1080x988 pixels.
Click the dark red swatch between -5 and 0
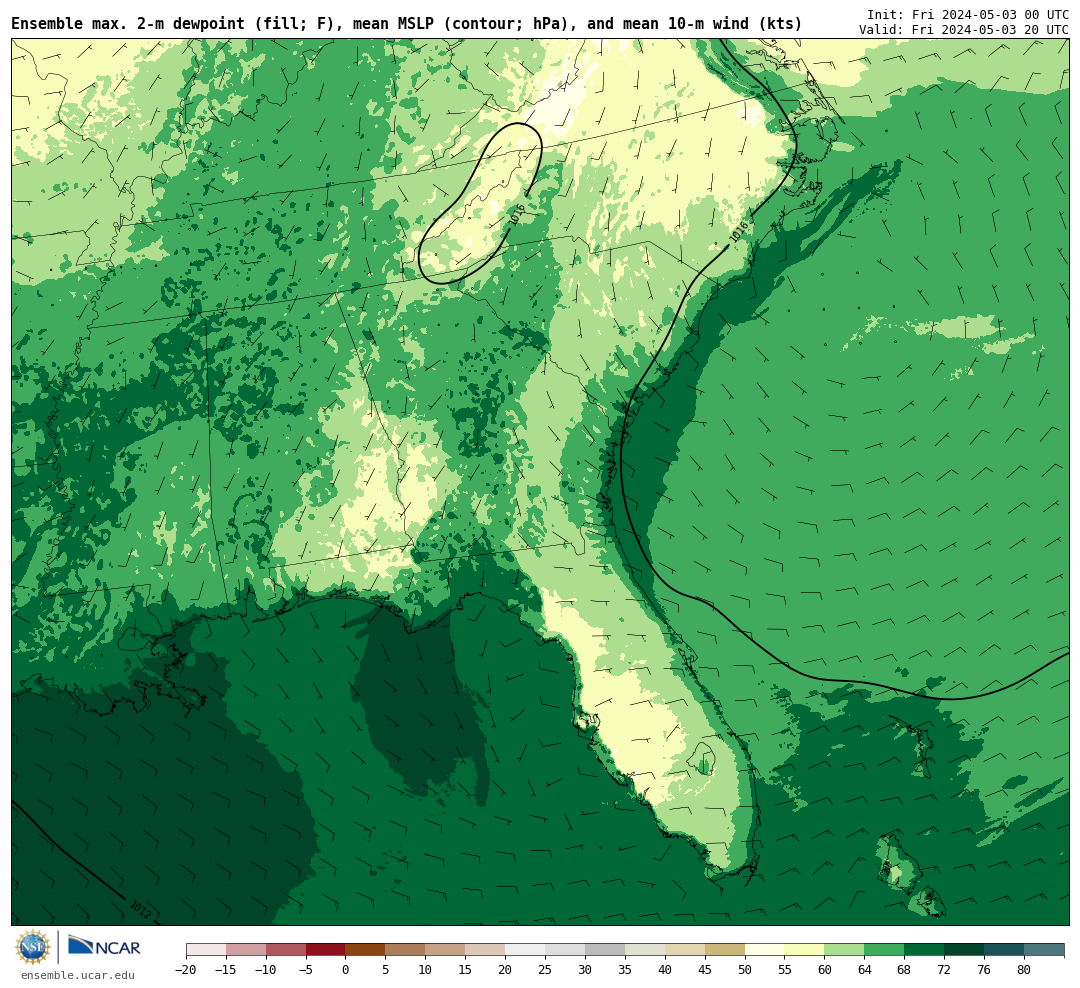click(326, 950)
